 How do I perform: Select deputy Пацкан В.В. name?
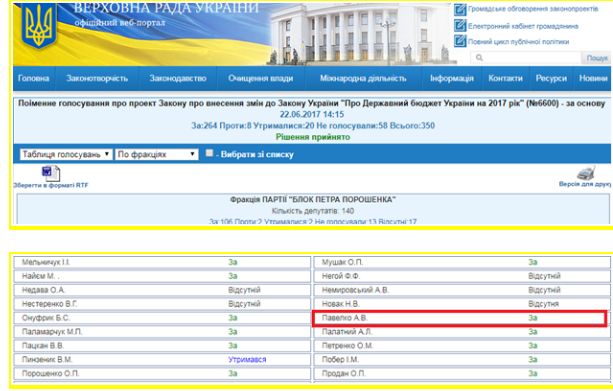coord(43,346)
